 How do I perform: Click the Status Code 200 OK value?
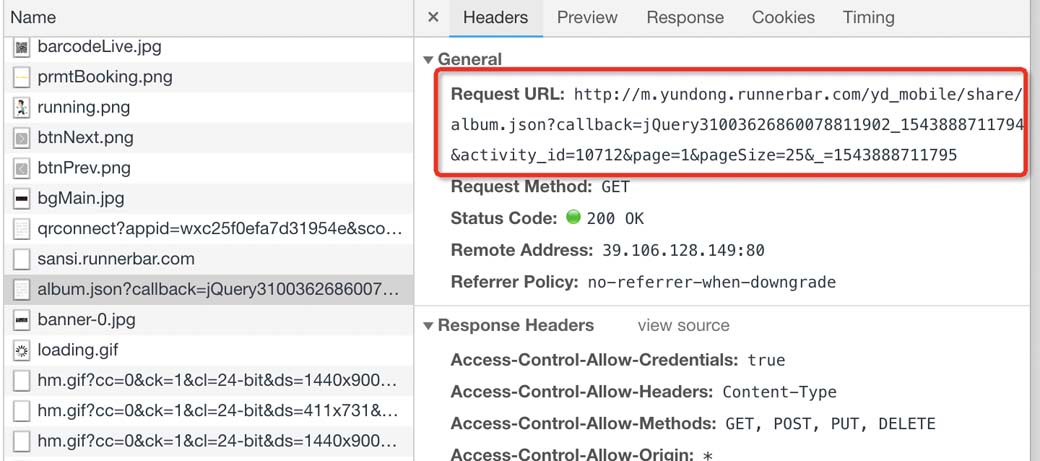tap(616, 218)
